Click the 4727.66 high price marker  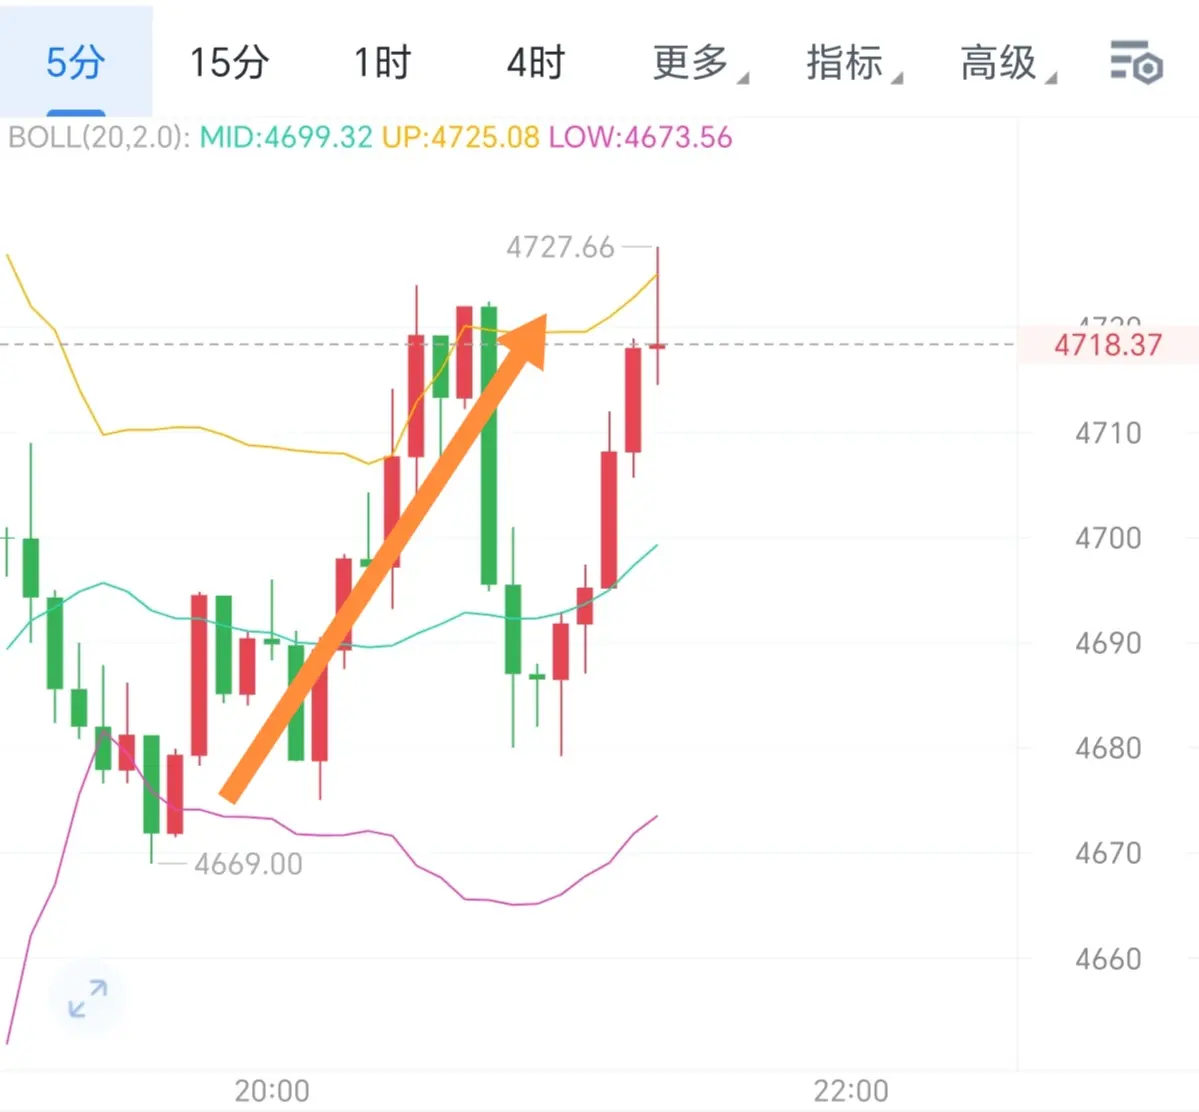tap(560, 248)
